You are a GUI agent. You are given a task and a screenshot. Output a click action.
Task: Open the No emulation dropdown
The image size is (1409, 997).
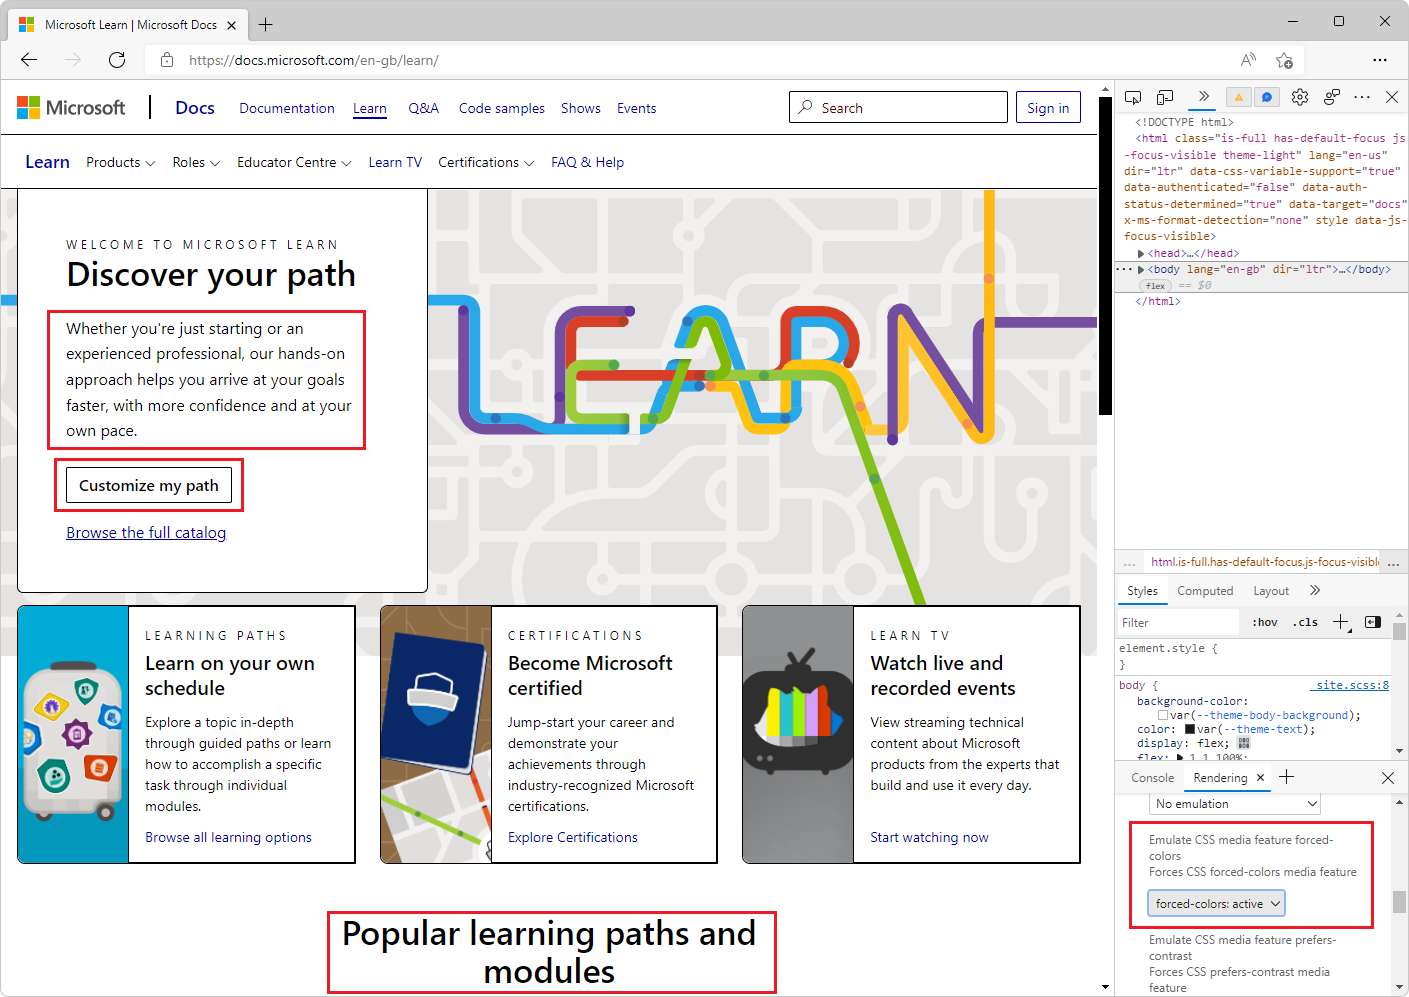point(1234,803)
